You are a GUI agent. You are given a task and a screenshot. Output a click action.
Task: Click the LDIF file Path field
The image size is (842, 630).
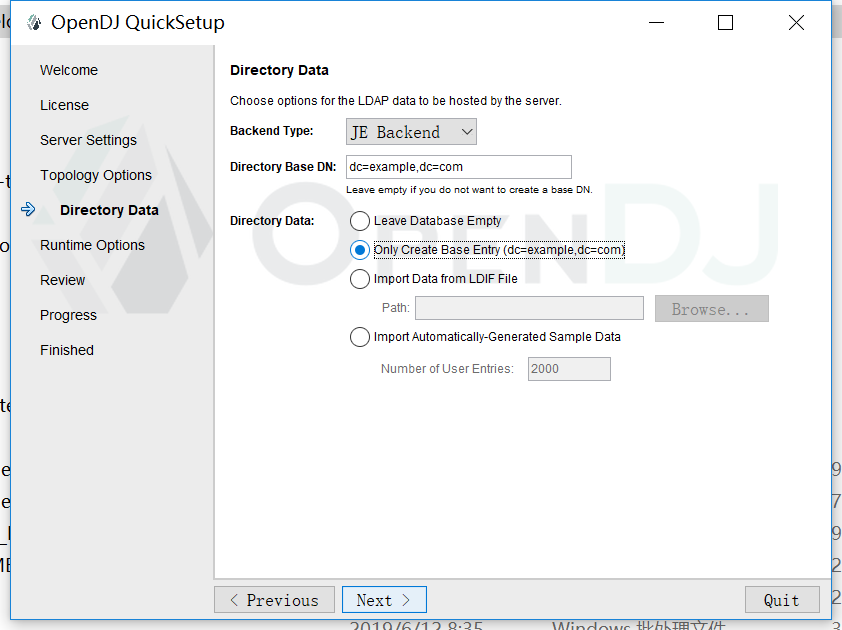(x=529, y=308)
